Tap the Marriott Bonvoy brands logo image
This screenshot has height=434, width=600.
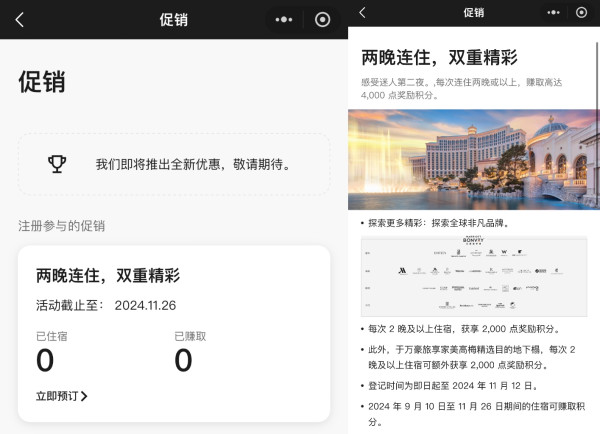(x=474, y=276)
